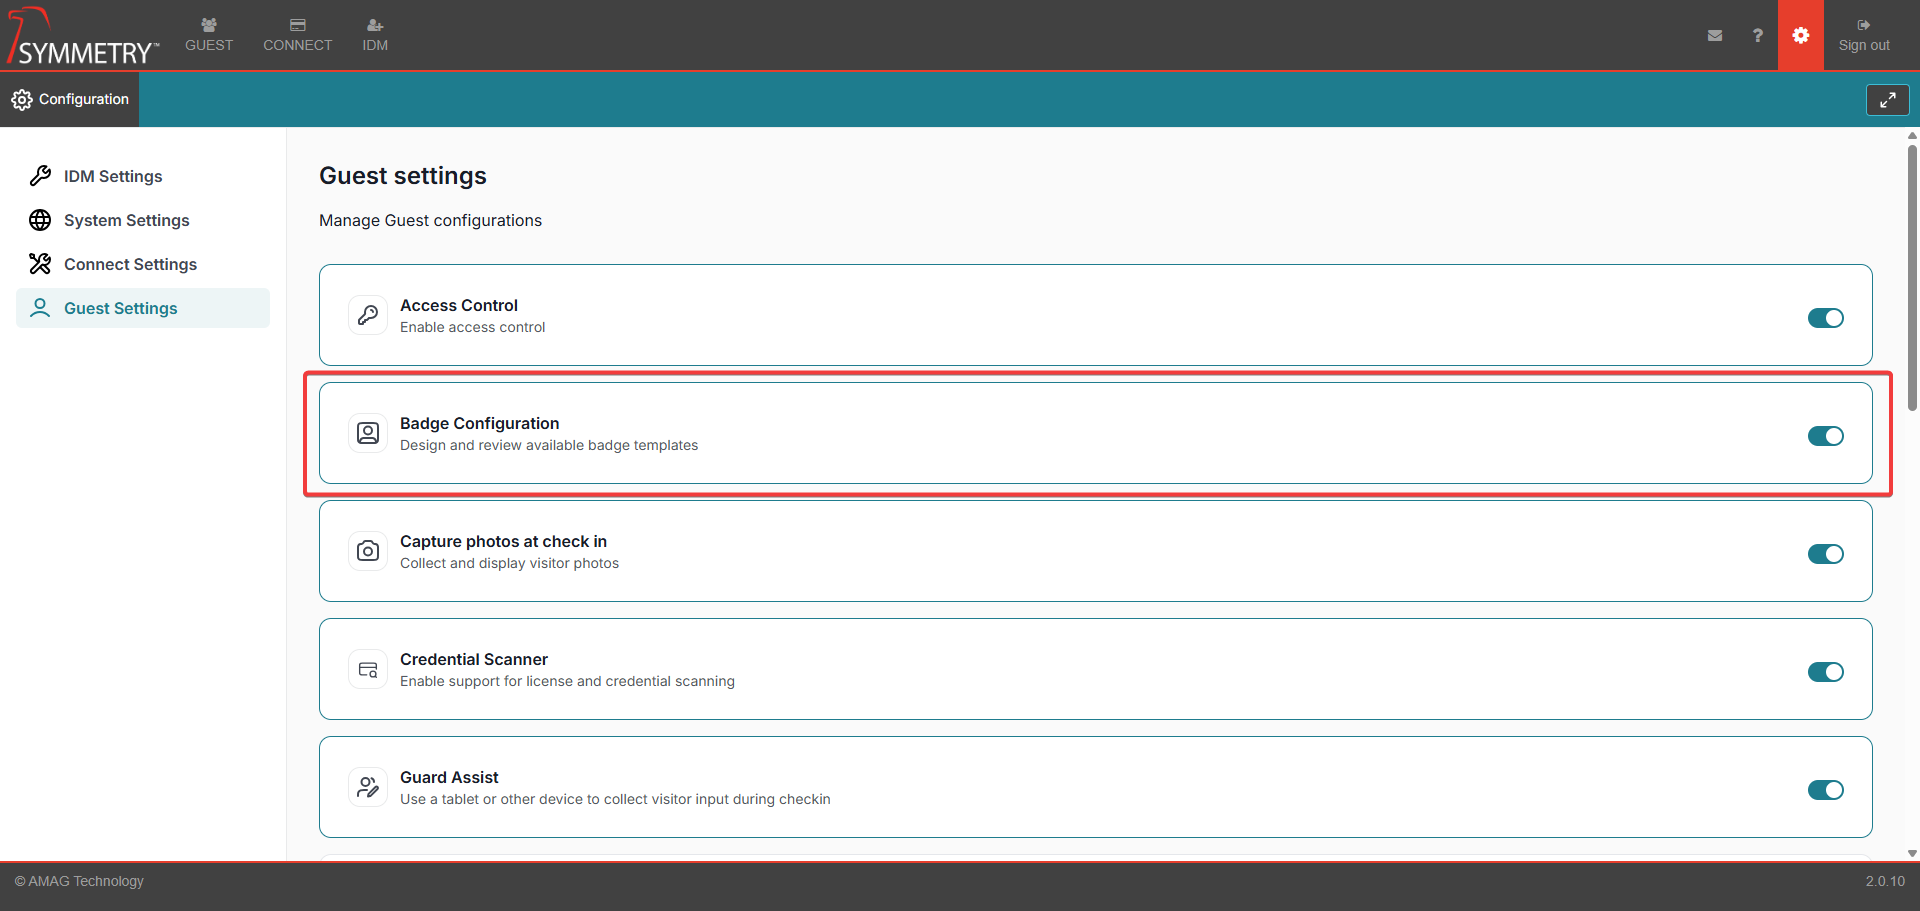Image resolution: width=1920 pixels, height=911 pixels.
Task: Click the Access Control key icon
Action: click(368, 314)
